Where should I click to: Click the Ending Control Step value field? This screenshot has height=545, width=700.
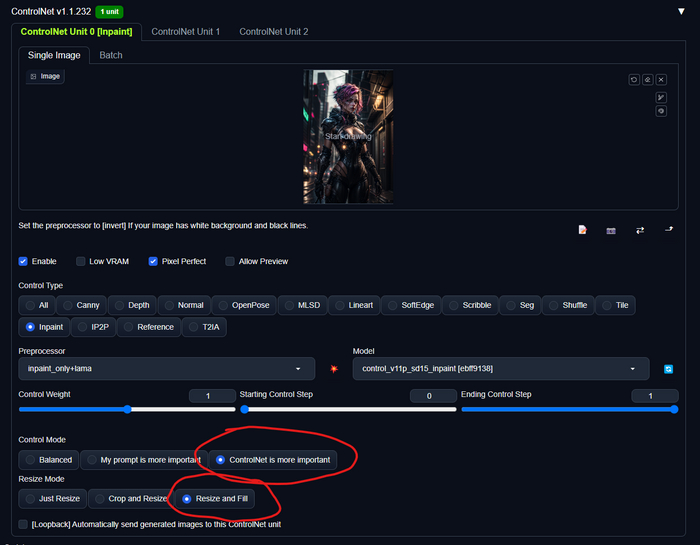pos(655,396)
